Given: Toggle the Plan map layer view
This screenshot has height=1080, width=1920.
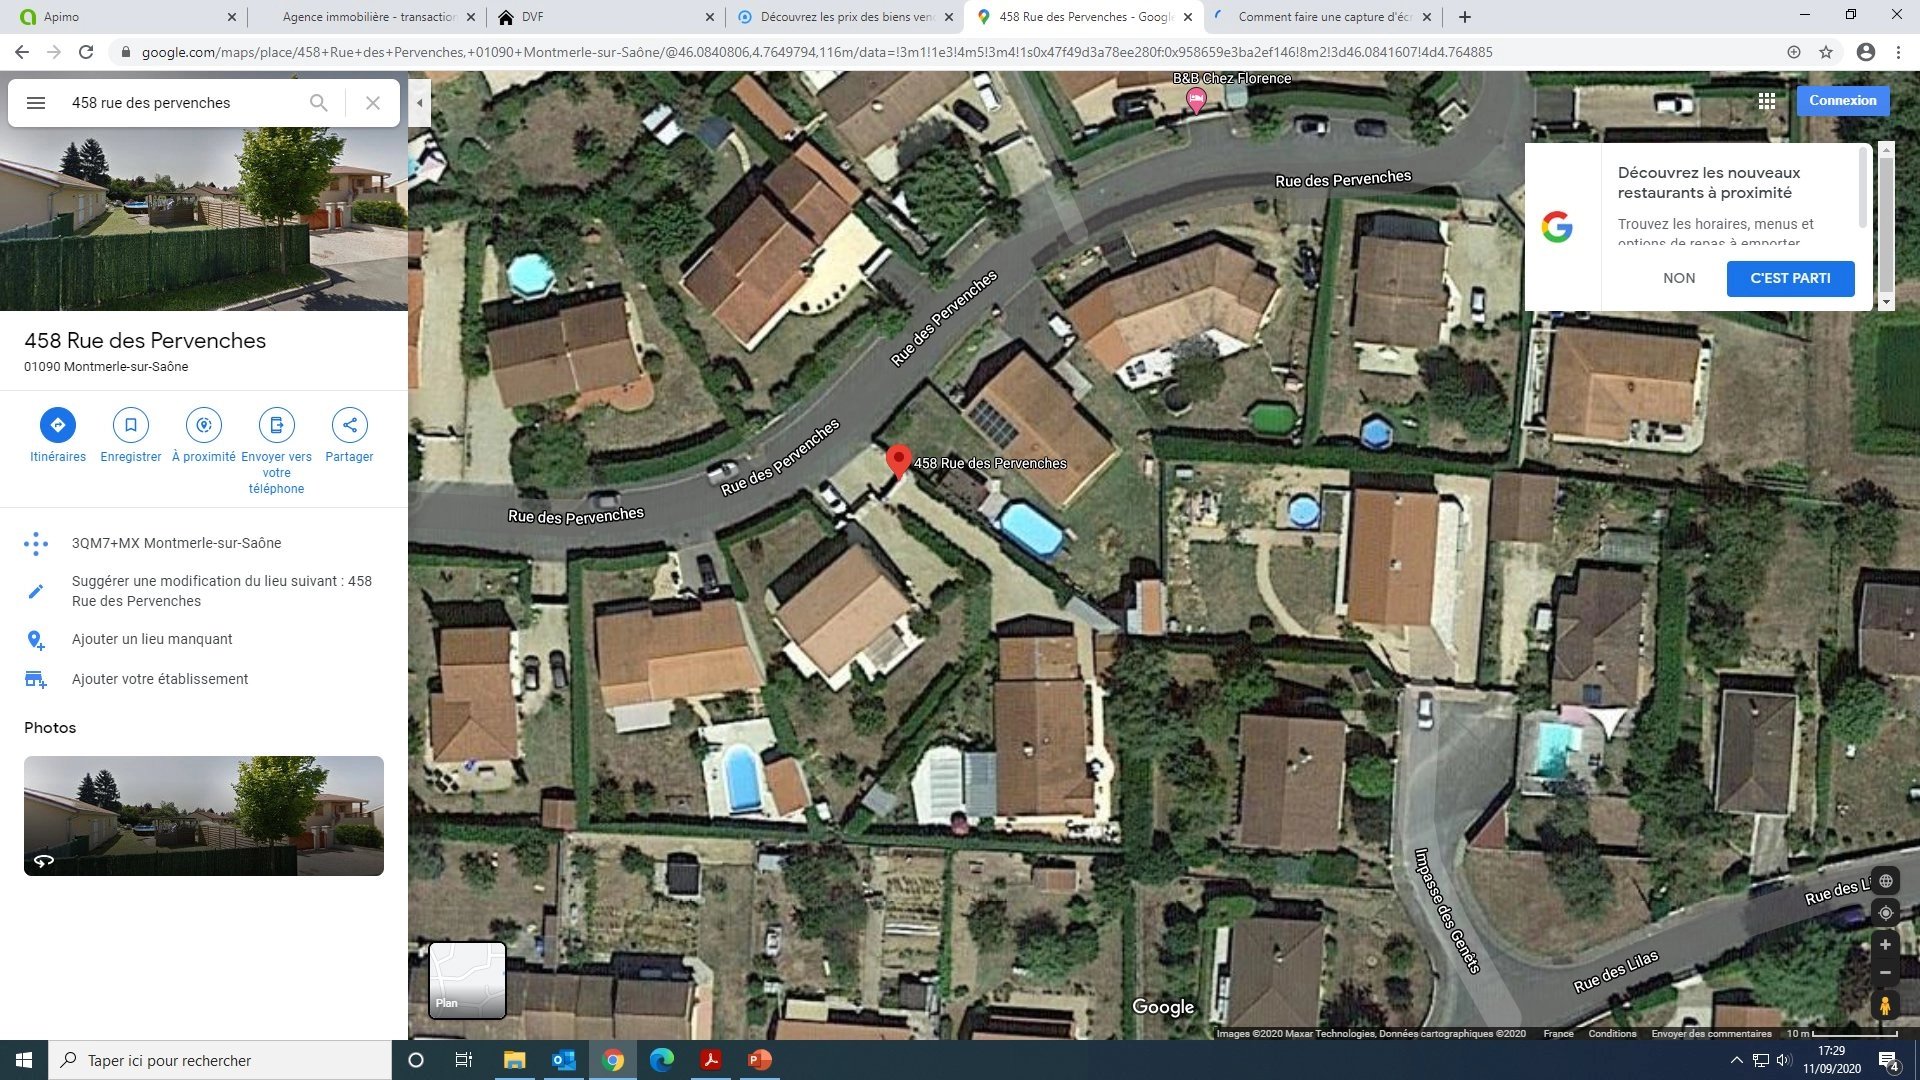Looking at the screenshot, I should tap(467, 980).
